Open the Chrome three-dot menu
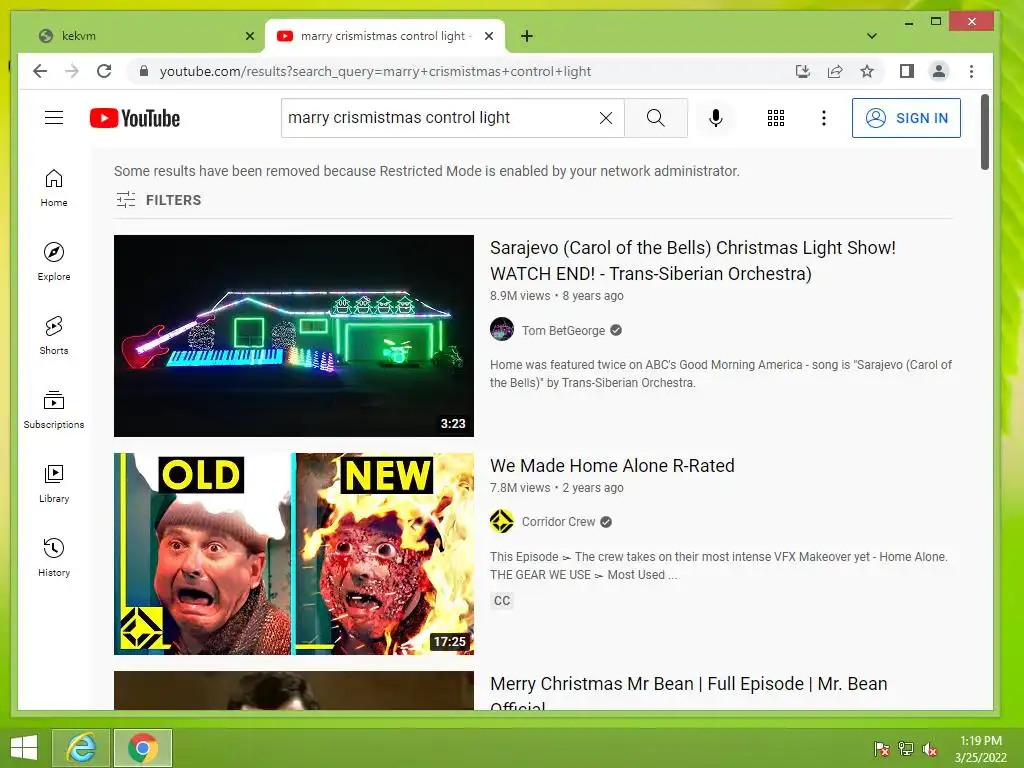 pos(971,71)
